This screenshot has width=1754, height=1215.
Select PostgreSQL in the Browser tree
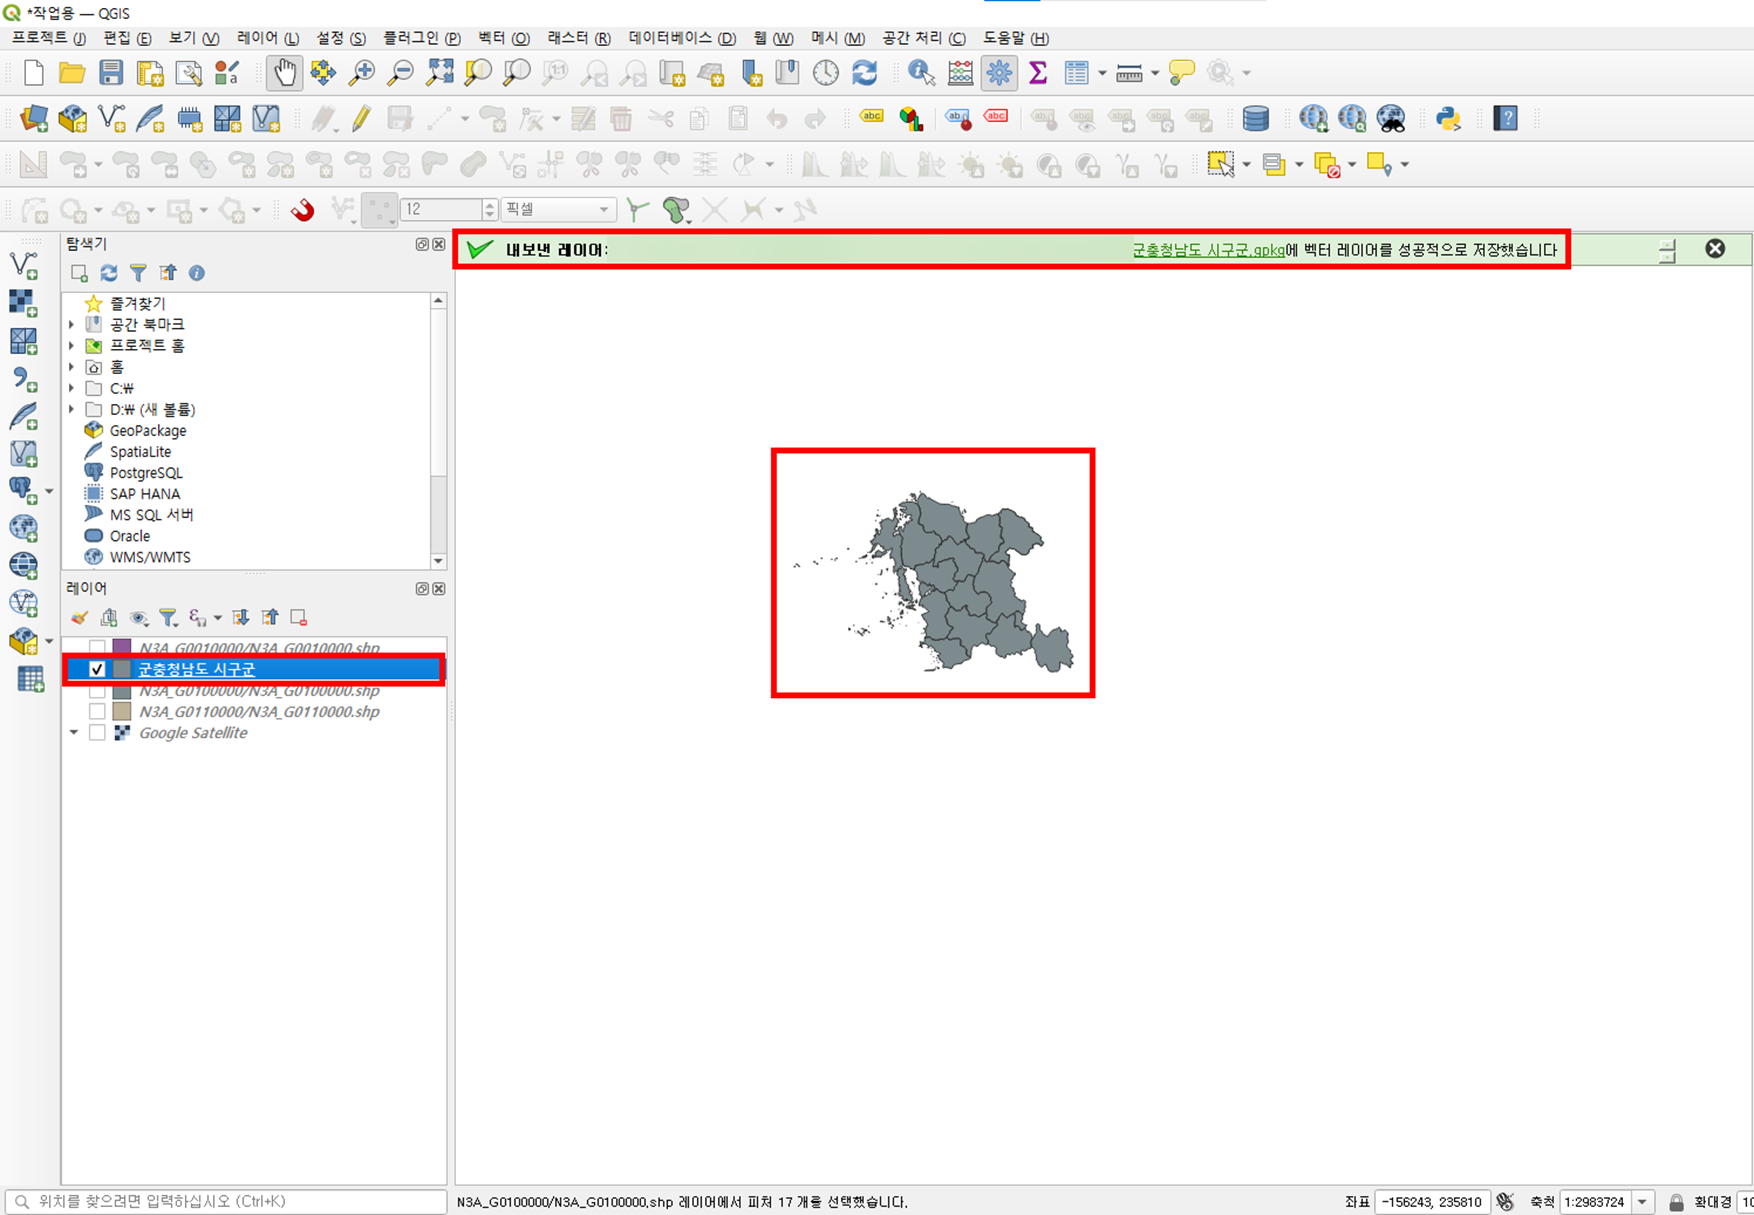click(146, 473)
